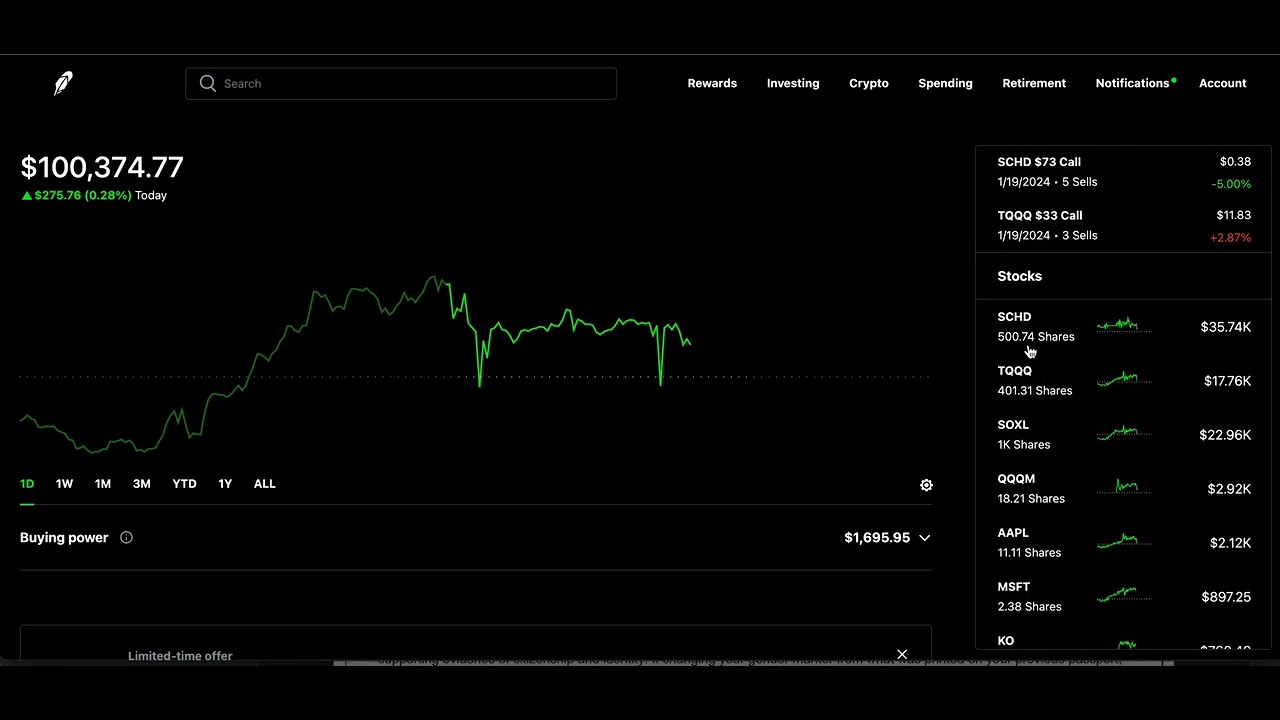The image size is (1280, 720).
Task: Select the 1D chart range
Action: point(27,484)
